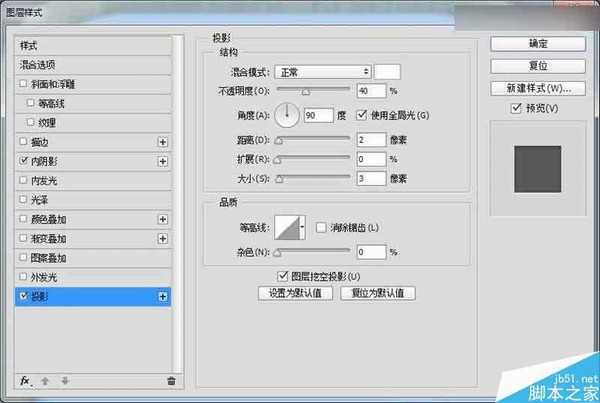600x403 pixels.
Task: Click the 确定 button
Action: click(536, 44)
